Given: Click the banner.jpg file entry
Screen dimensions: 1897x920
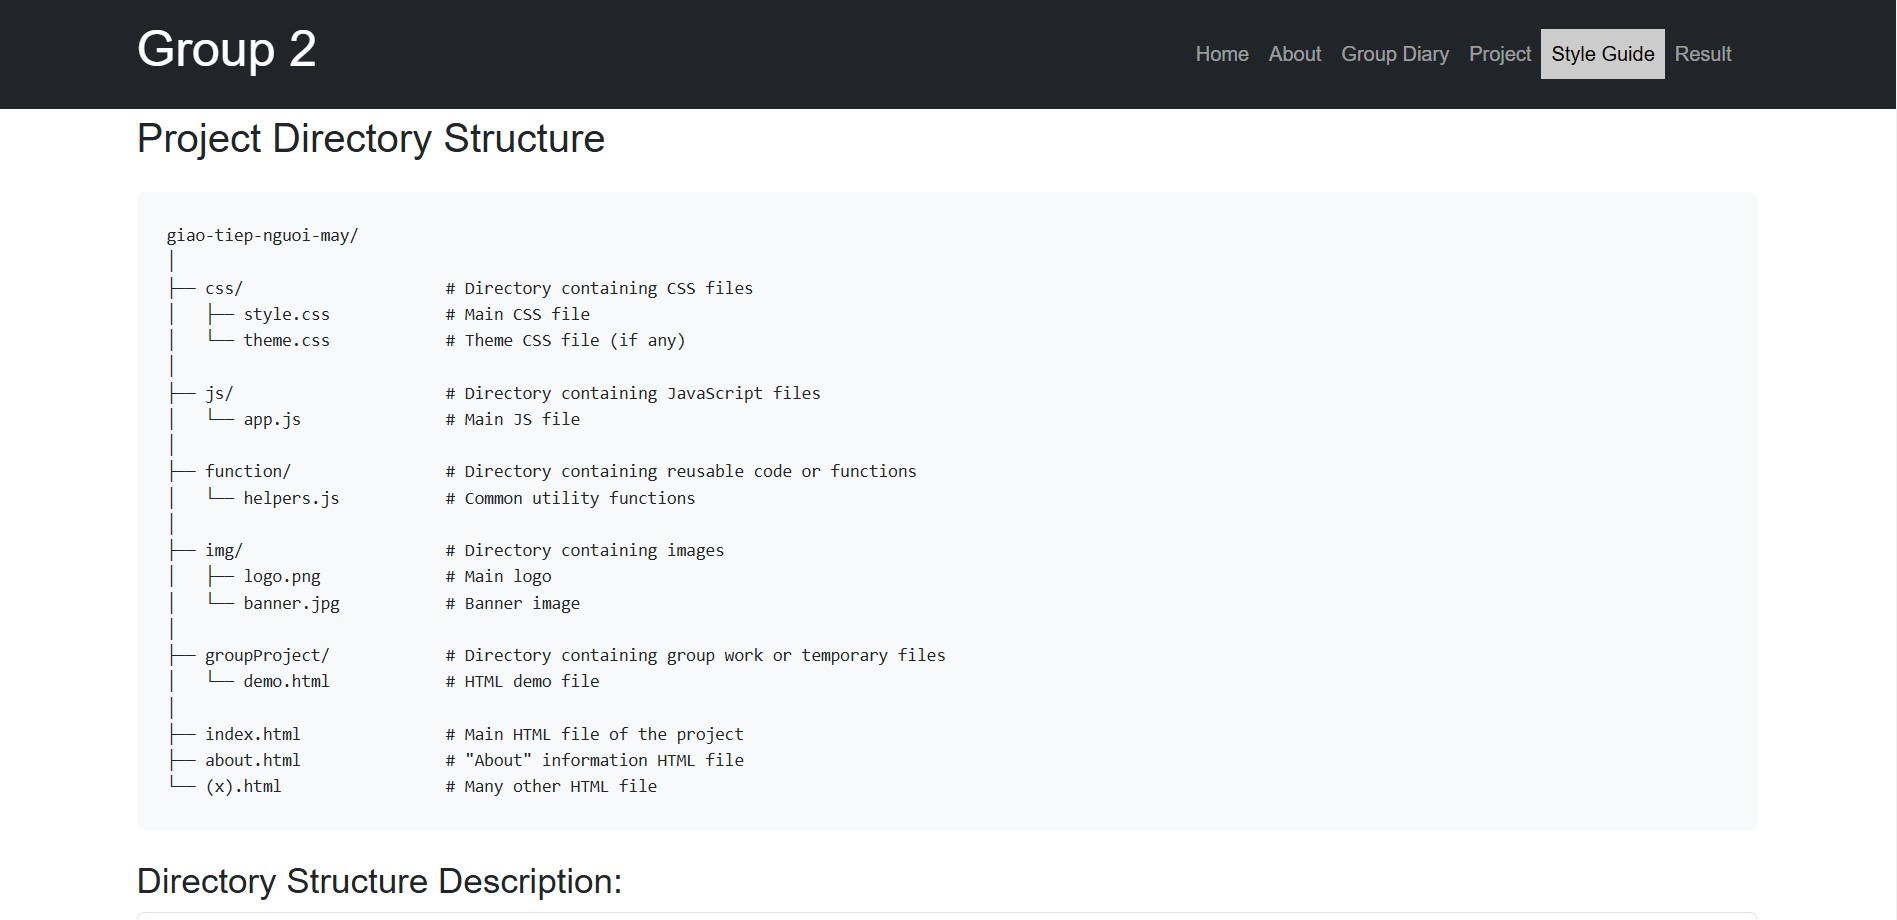Looking at the screenshot, I should tap(291, 603).
